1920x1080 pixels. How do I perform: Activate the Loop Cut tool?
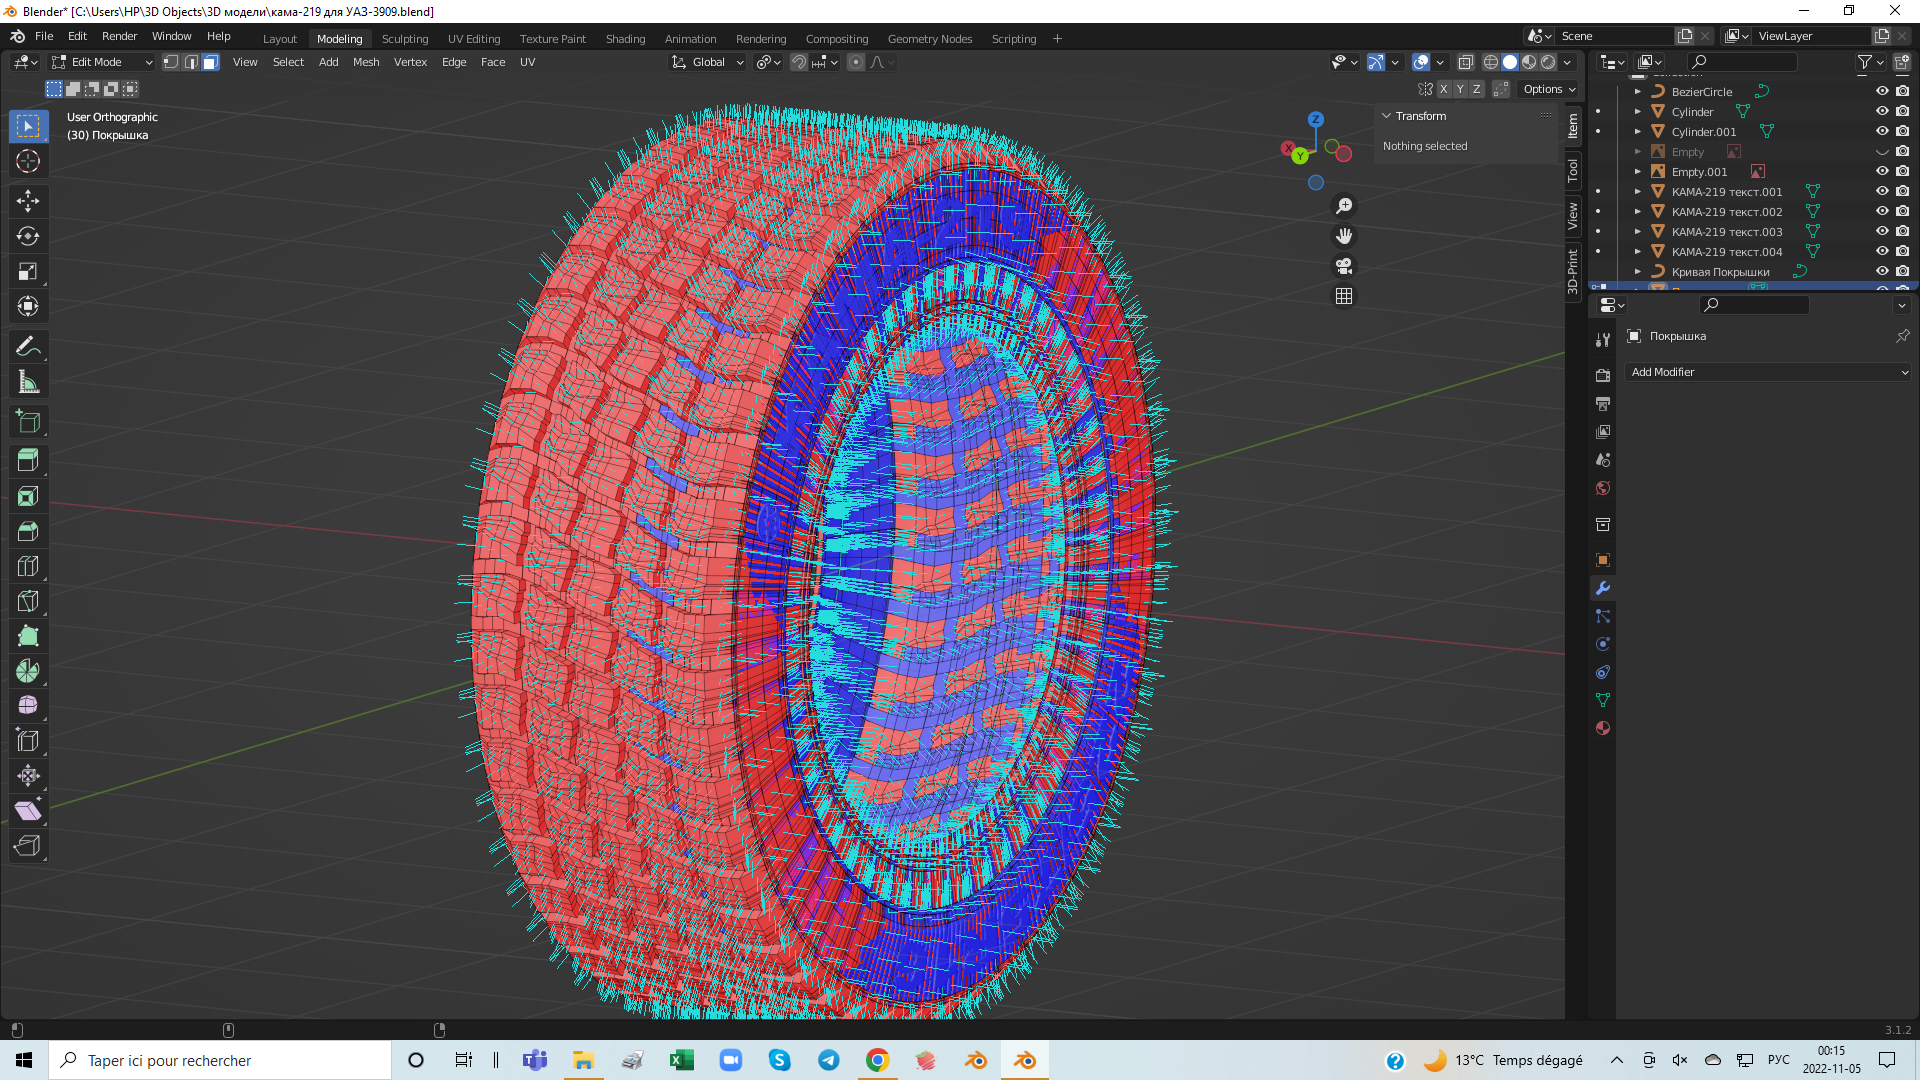click(28, 566)
